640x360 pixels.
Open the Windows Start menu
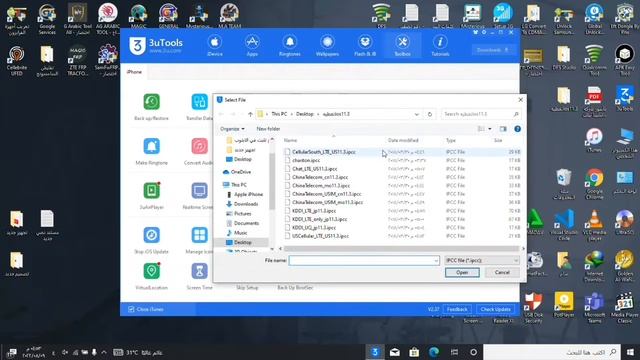(x=630, y=352)
